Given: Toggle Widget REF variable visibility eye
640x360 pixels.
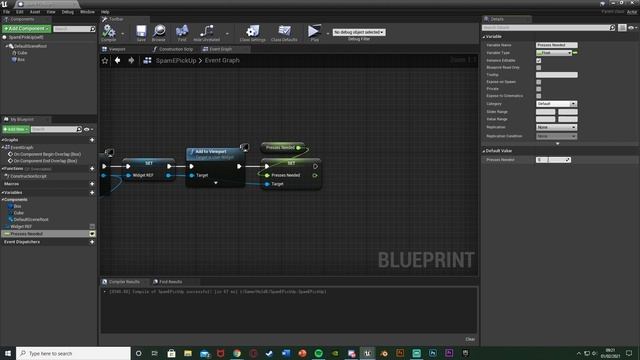Looking at the screenshot, I should [92, 226].
